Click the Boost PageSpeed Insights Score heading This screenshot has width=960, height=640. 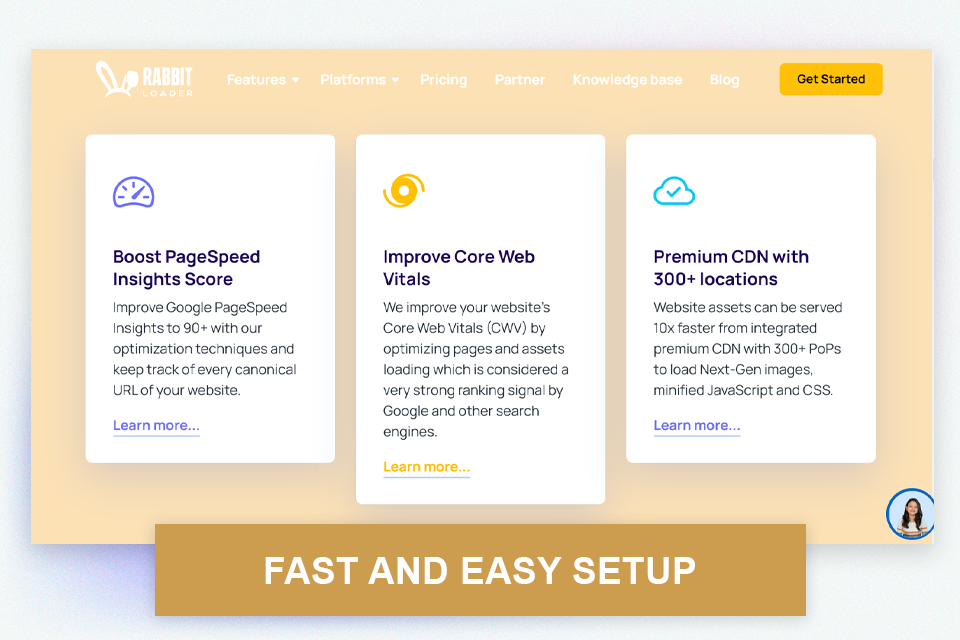click(x=186, y=268)
